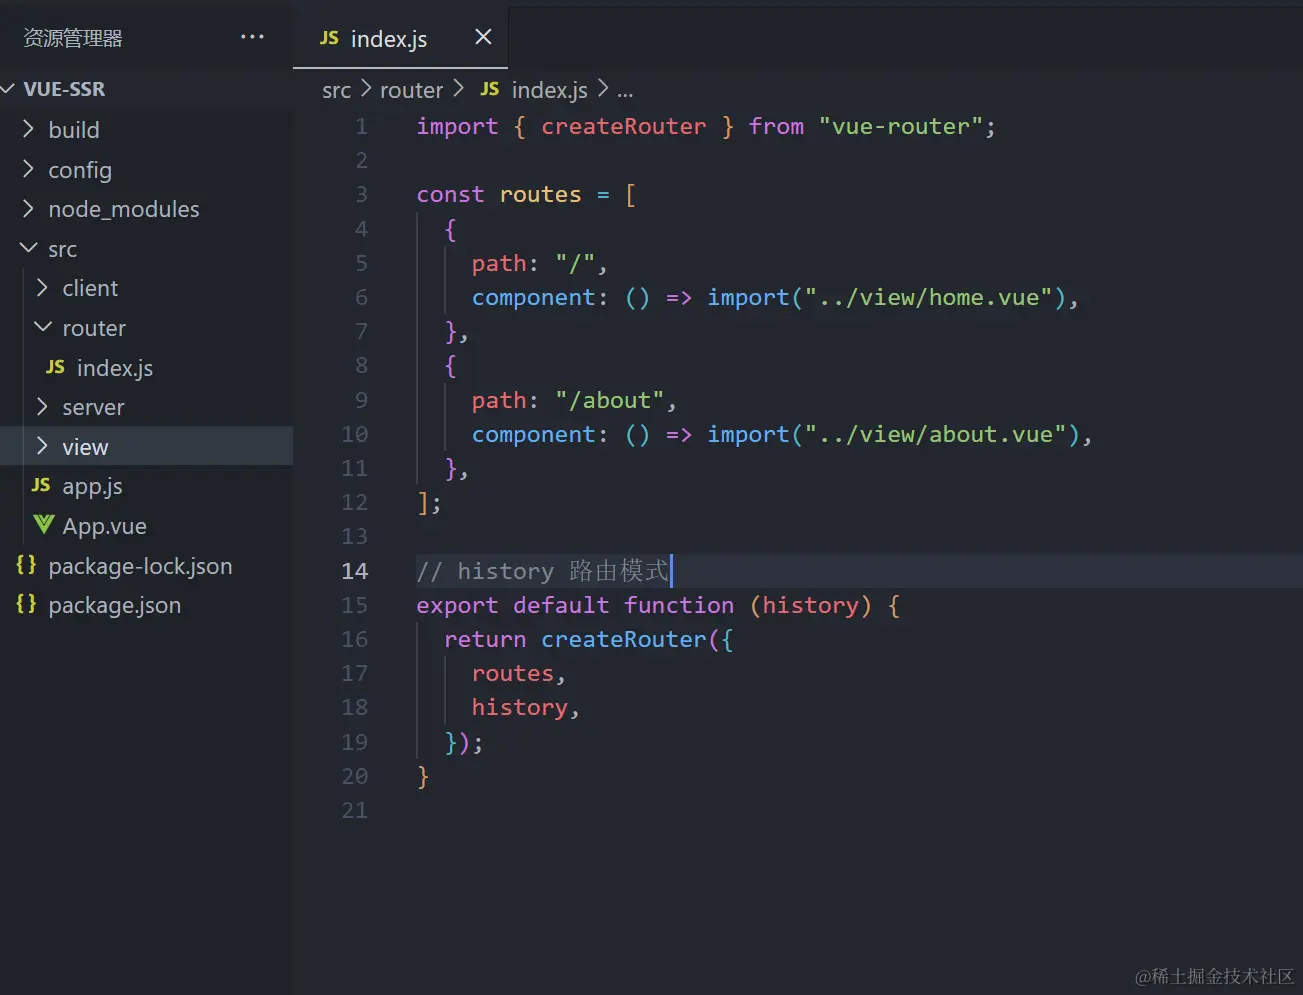
Task: Click line number 21 in the gutter
Action: click(x=355, y=810)
